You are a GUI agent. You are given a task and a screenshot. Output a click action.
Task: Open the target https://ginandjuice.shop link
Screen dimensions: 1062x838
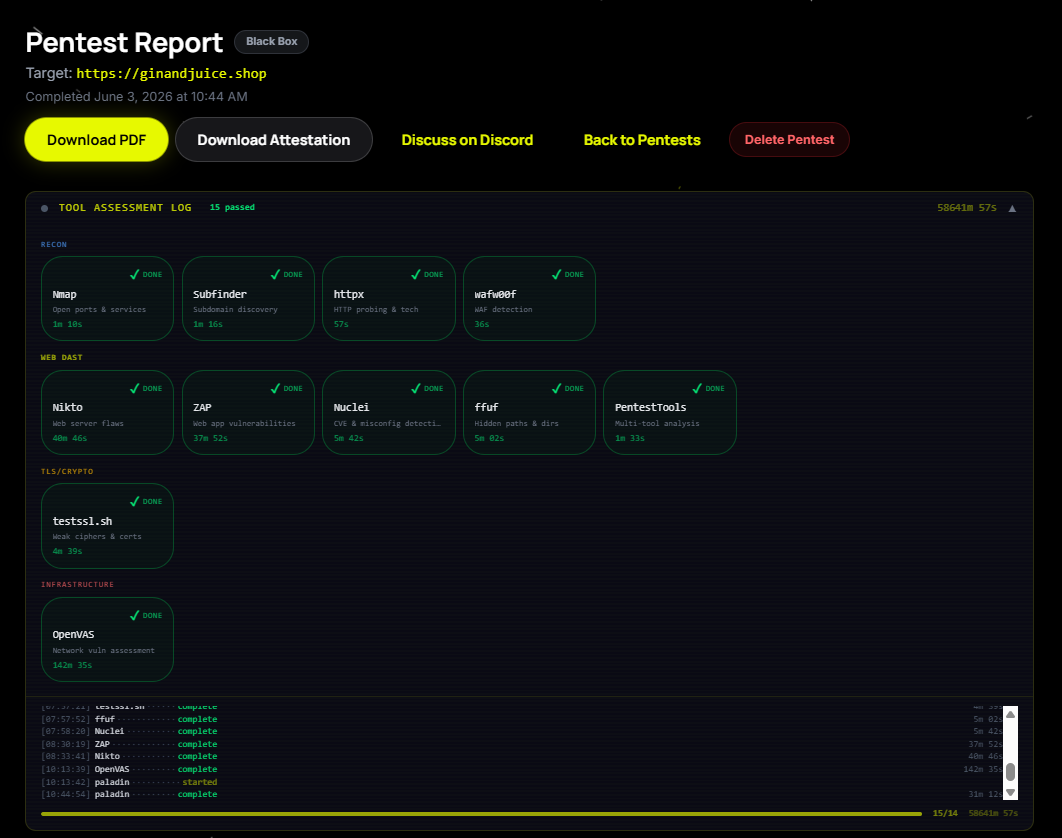tap(171, 73)
